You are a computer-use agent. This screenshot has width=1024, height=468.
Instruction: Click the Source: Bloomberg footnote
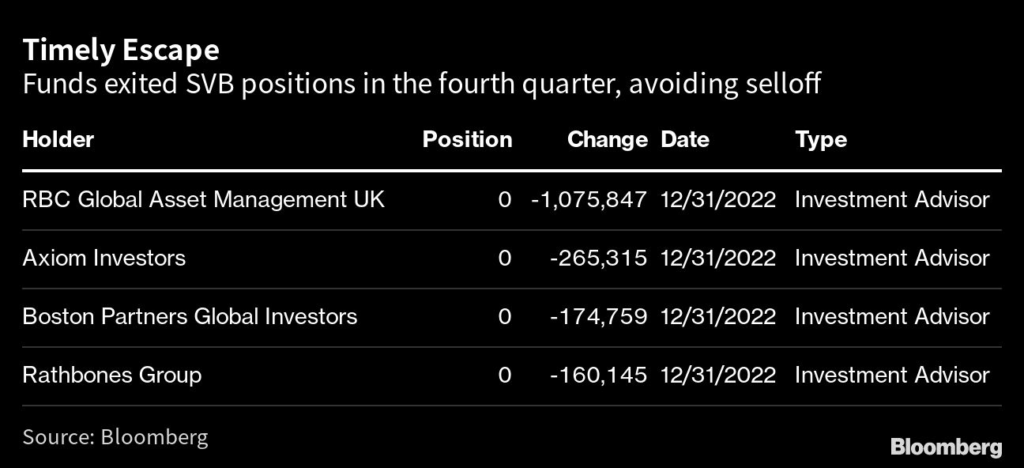115,438
